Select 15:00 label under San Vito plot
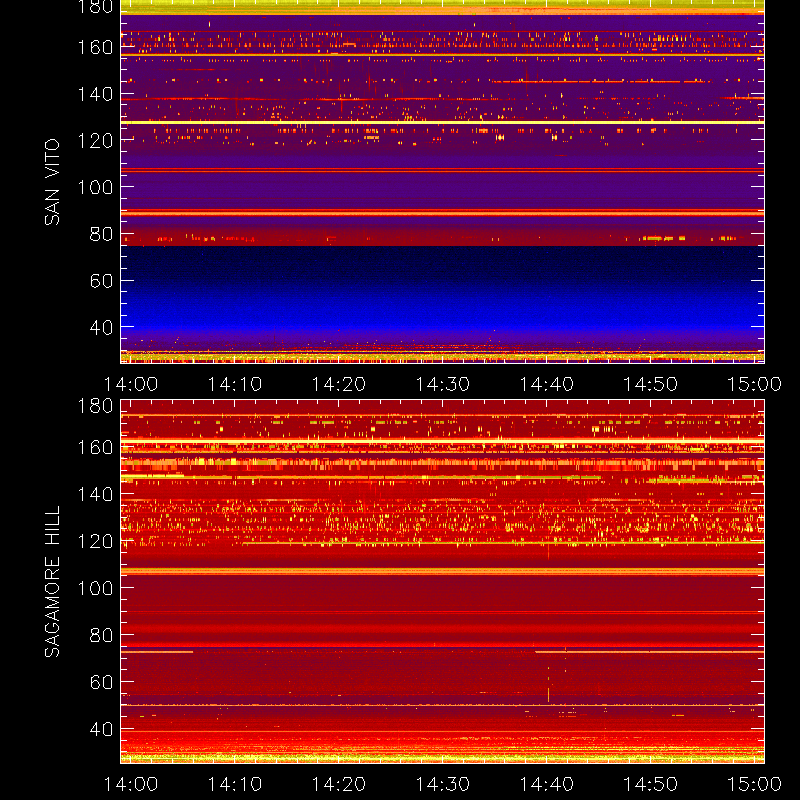Image resolution: width=800 pixels, height=800 pixels. pos(754,384)
